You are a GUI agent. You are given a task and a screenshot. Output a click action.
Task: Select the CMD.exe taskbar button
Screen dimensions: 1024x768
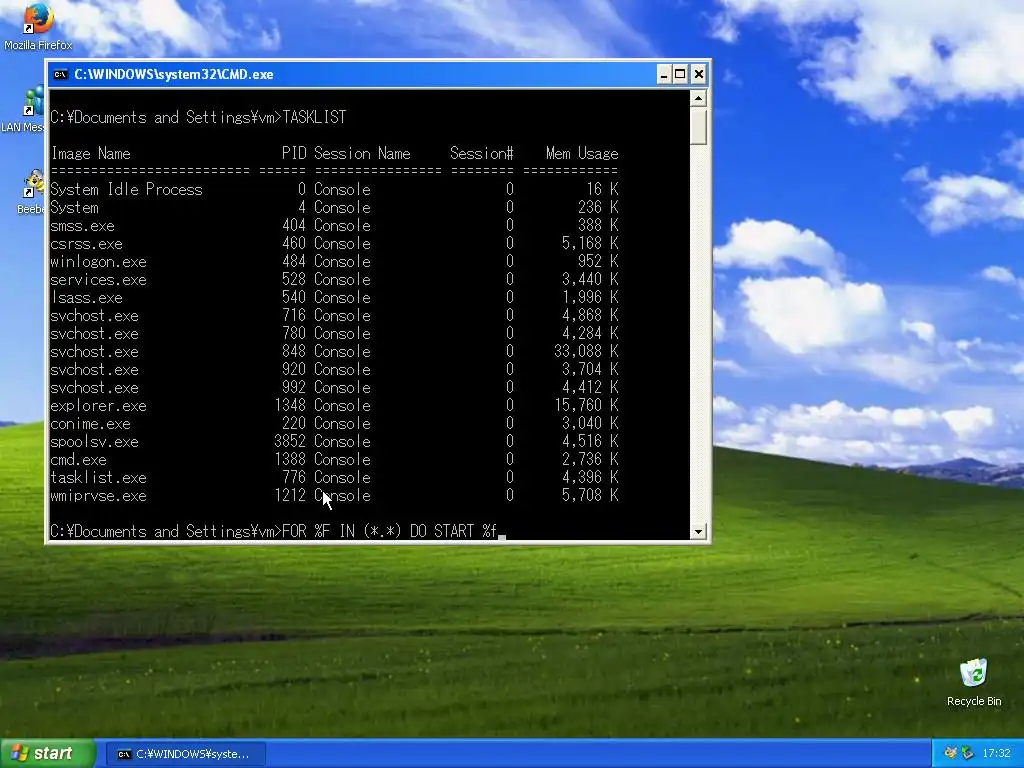tap(185, 754)
